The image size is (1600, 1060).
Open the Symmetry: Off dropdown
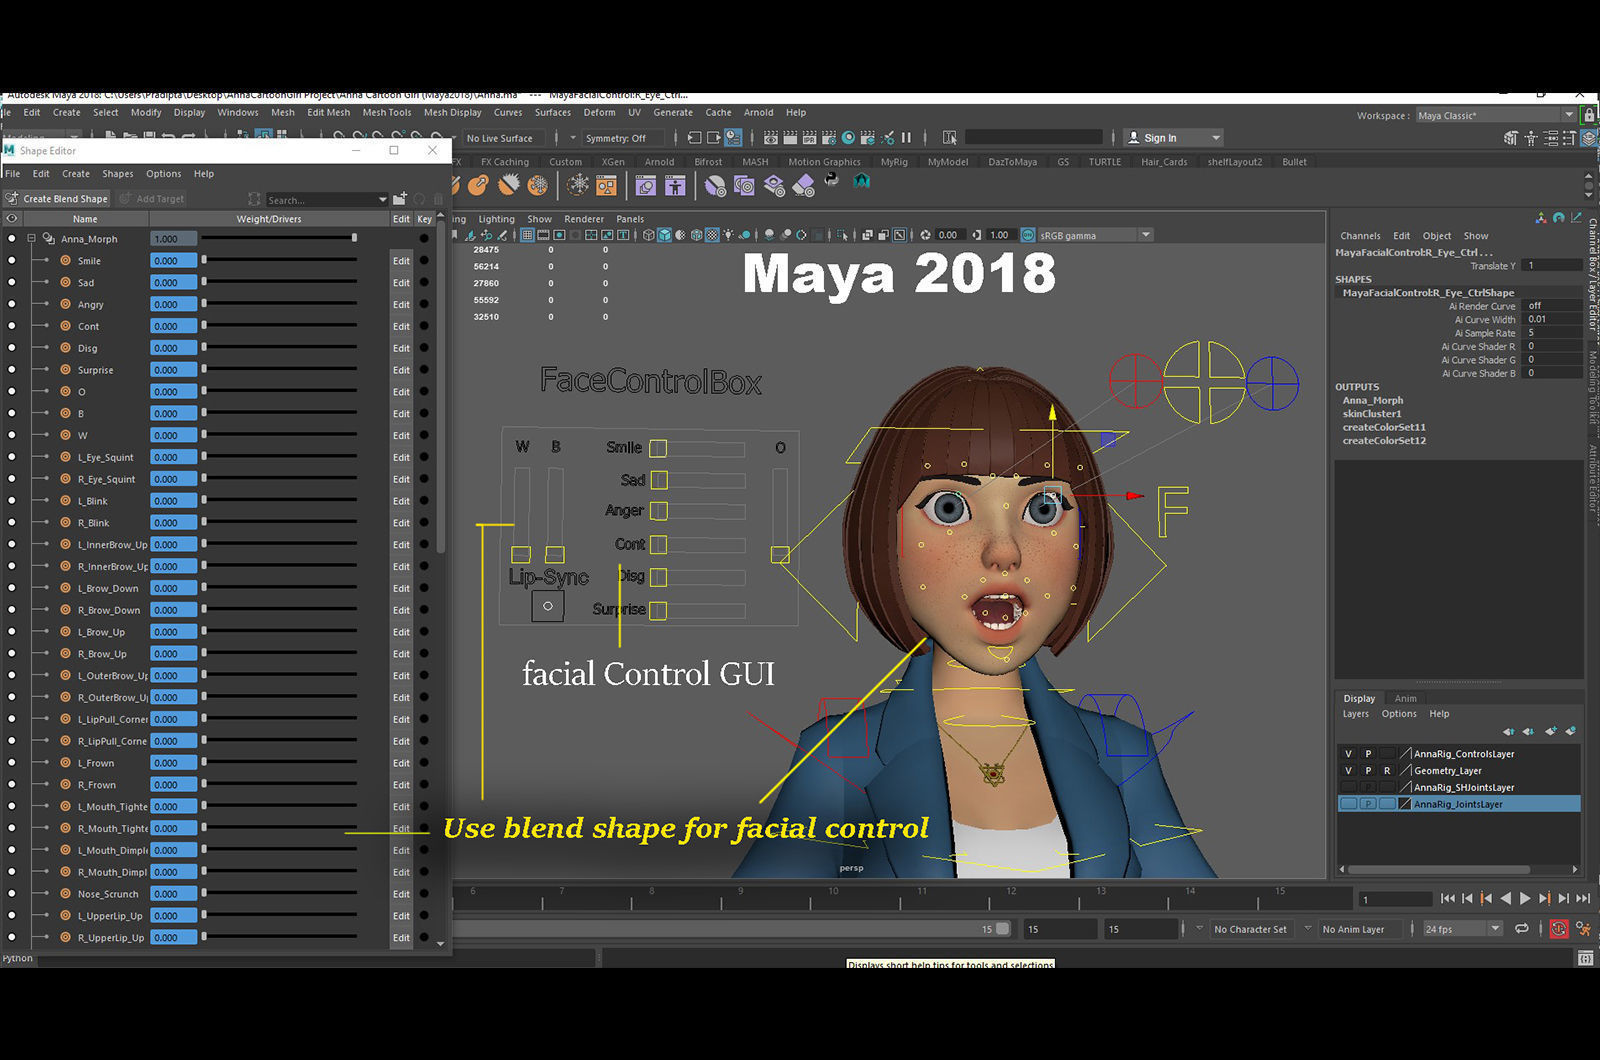tap(623, 138)
